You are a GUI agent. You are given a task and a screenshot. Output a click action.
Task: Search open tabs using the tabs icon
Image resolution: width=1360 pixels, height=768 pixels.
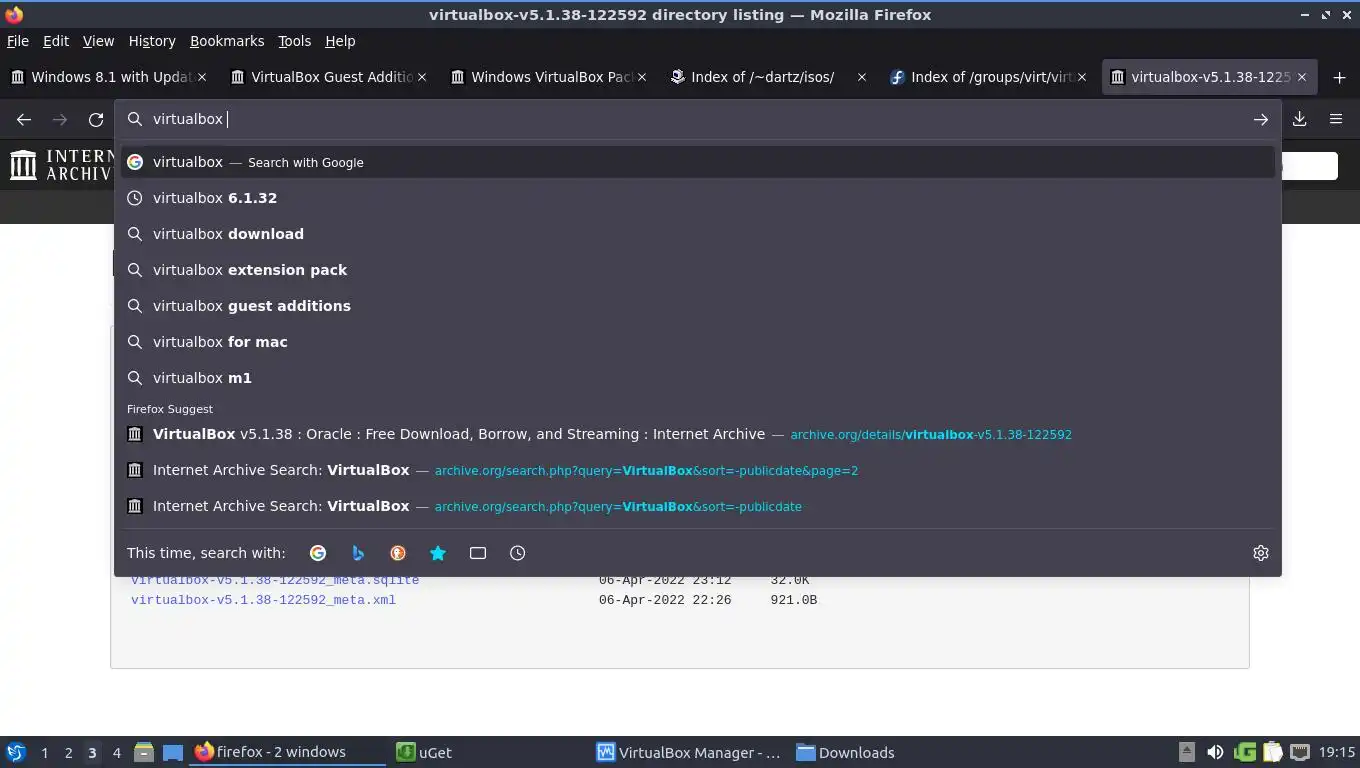pos(478,553)
